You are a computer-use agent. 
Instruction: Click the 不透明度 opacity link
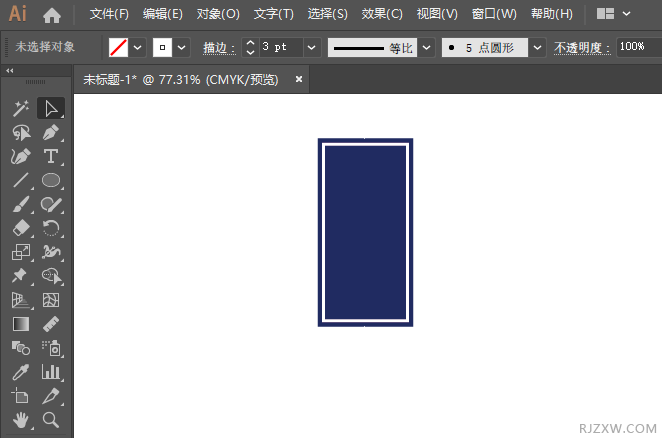[581, 47]
